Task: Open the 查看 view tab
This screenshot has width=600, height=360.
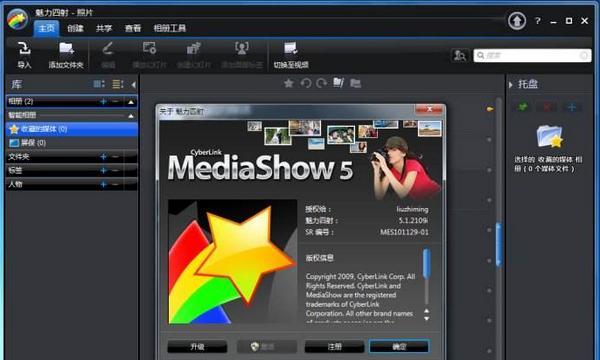Action: click(133, 28)
